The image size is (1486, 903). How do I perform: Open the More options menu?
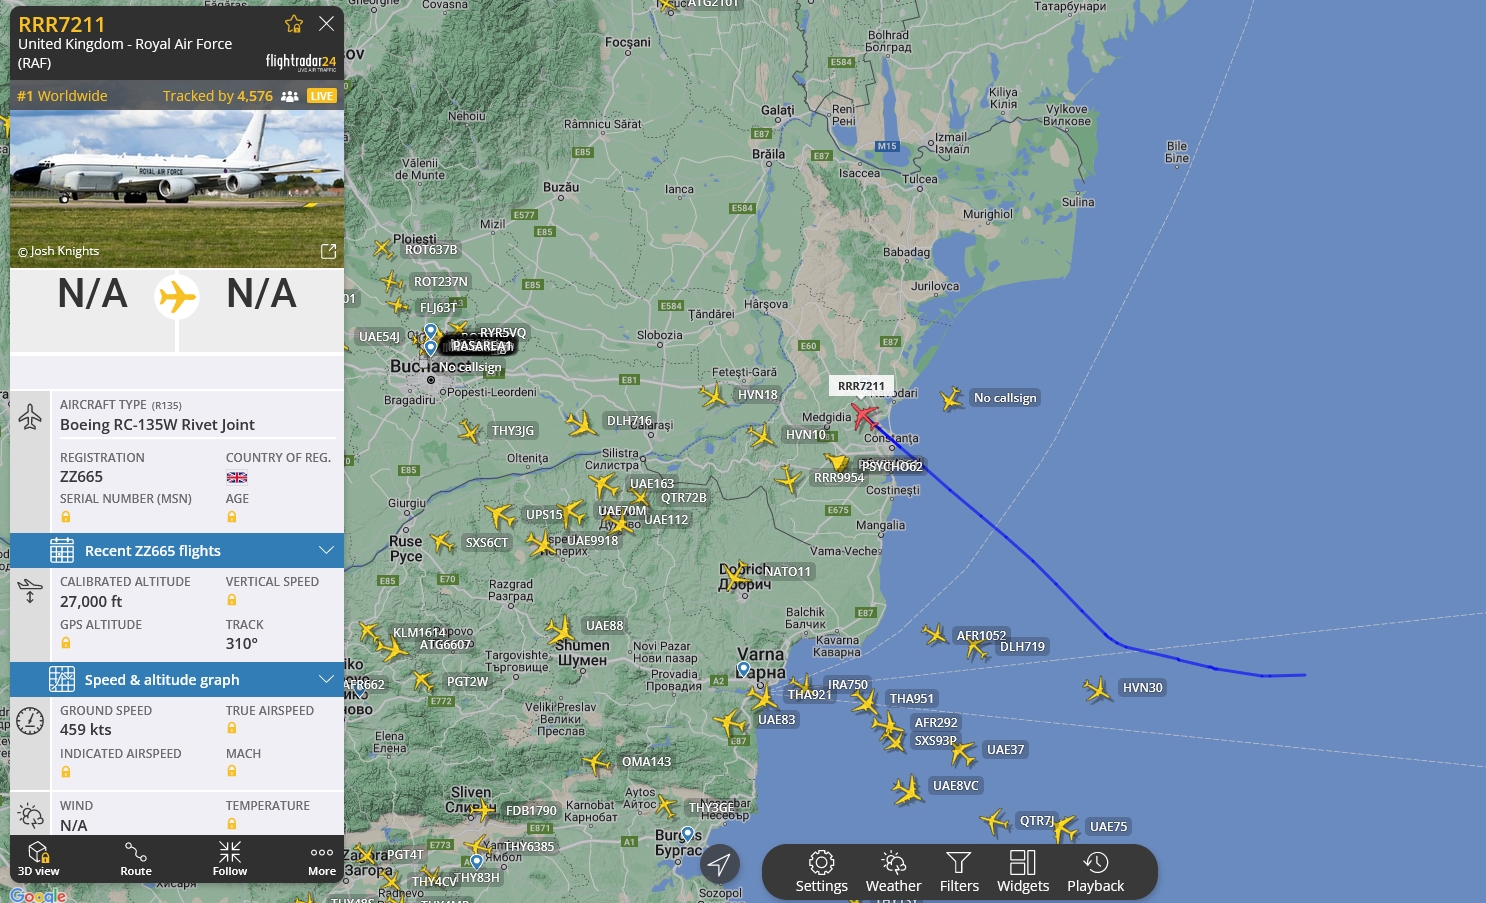[322, 858]
